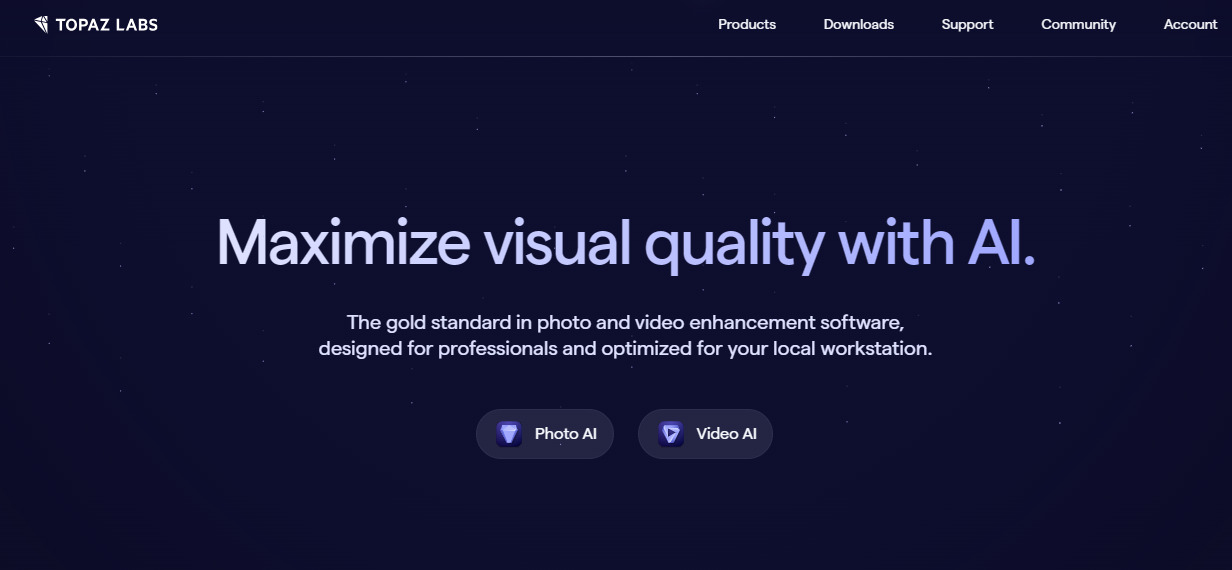Image resolution: width=1232 pixels, height=570 pixels.
Task: Click the 'The gold standard in photo' text line
Action: 626,323
